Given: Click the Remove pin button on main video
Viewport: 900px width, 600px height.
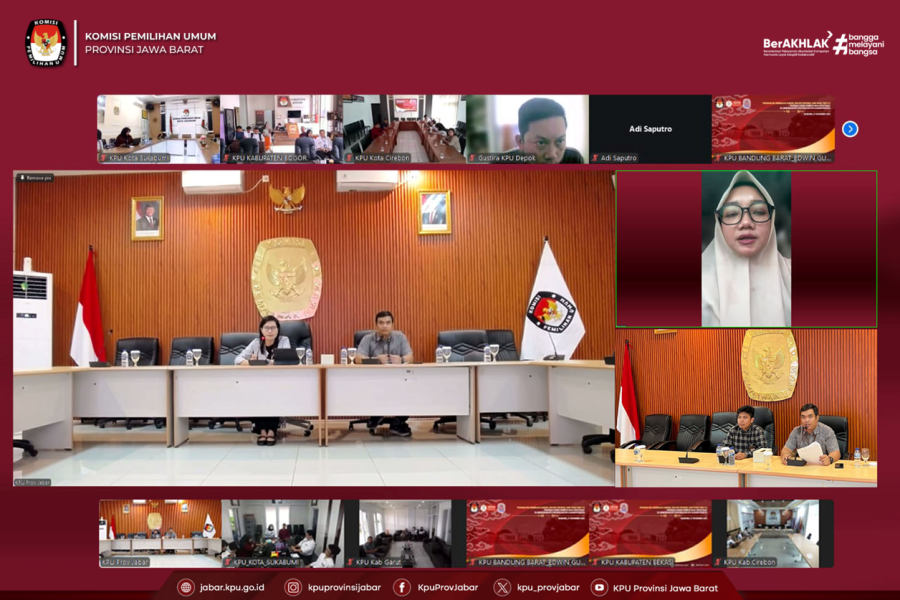Looking at the screenshot, I should pyautogui.click(x=35, y=178).
